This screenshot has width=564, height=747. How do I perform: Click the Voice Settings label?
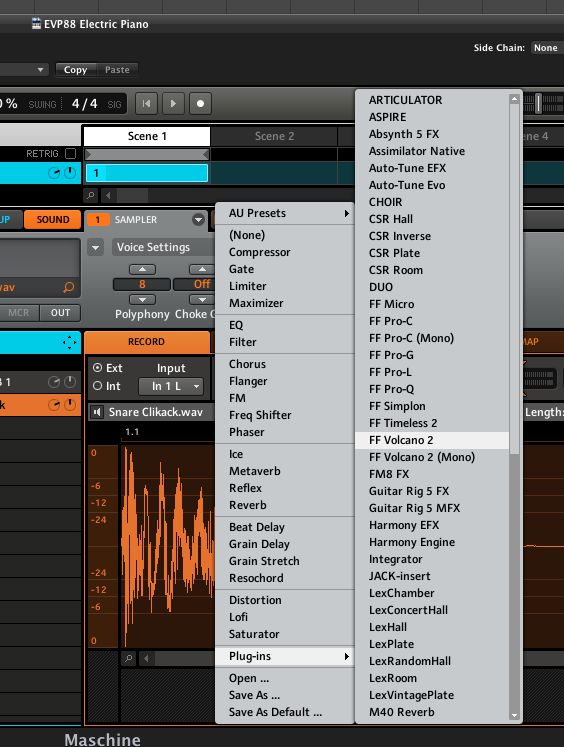coord(153,247)
